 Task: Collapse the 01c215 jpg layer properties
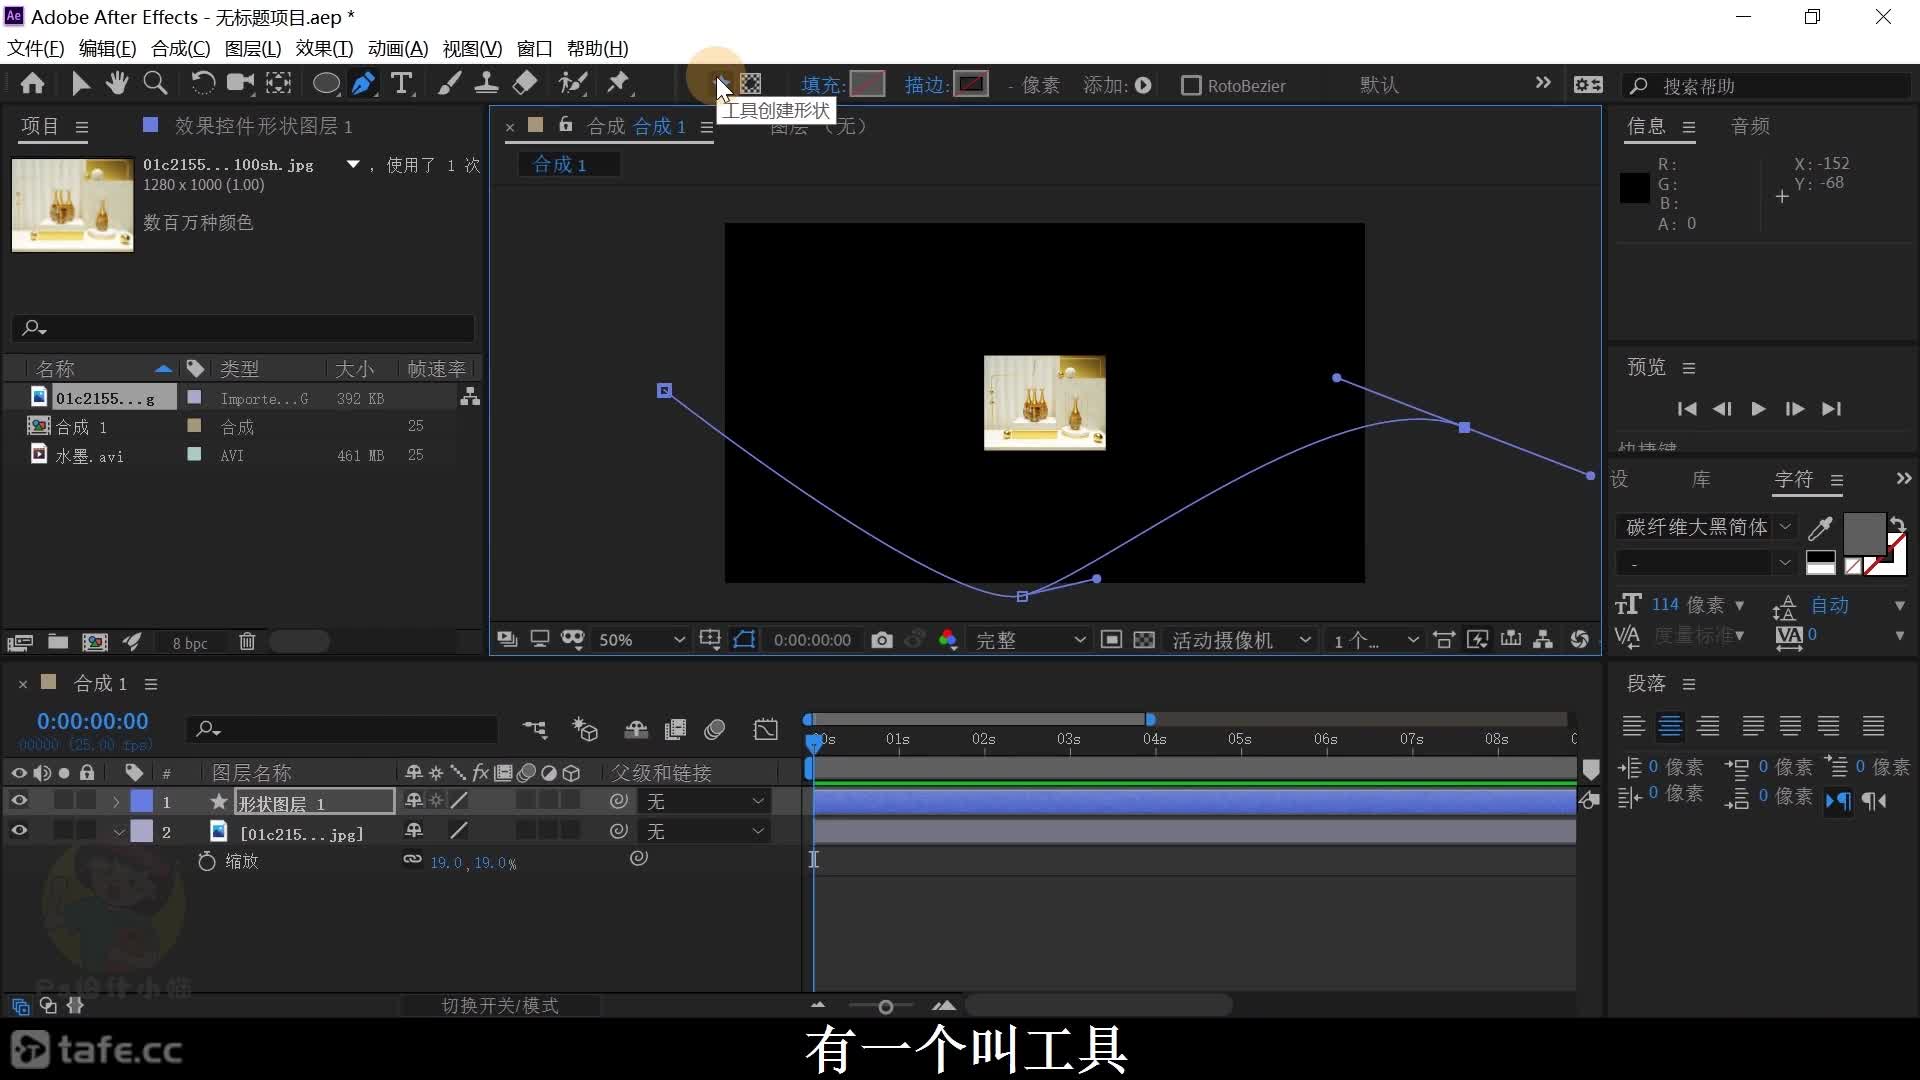[118, 832]
